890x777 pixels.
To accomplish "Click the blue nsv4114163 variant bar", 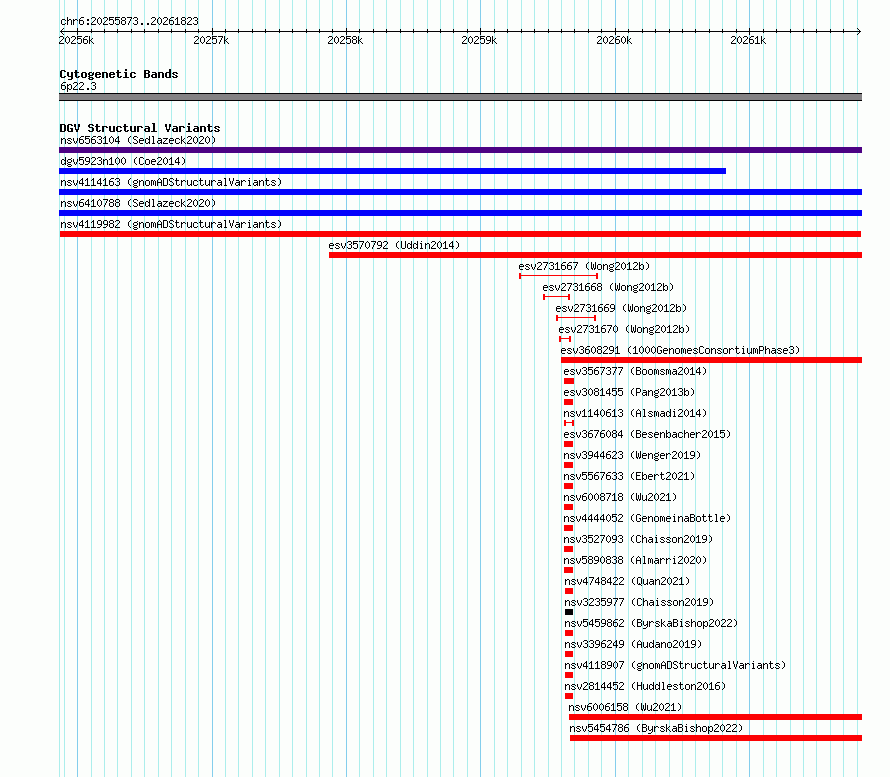I will (460, 192).
